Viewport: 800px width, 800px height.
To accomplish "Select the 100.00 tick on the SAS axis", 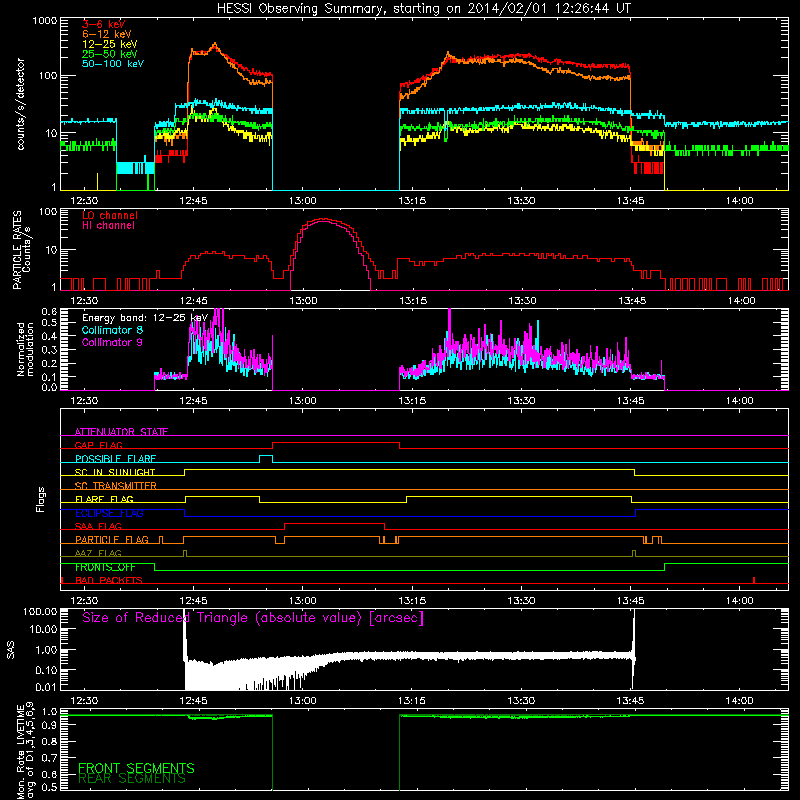I will pyautogui.click(x=41, y=611).
